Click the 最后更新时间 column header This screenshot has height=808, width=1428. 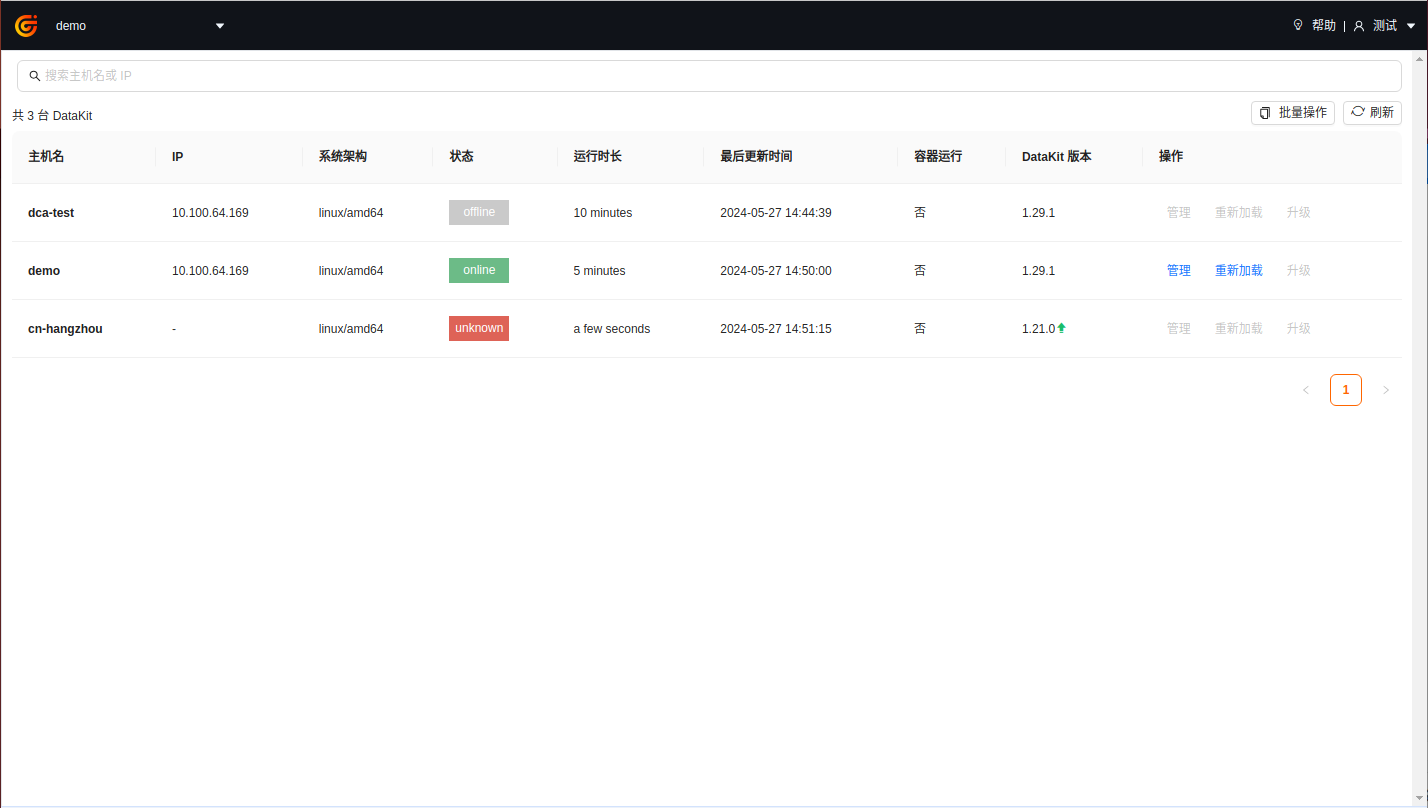click(756, 157)
